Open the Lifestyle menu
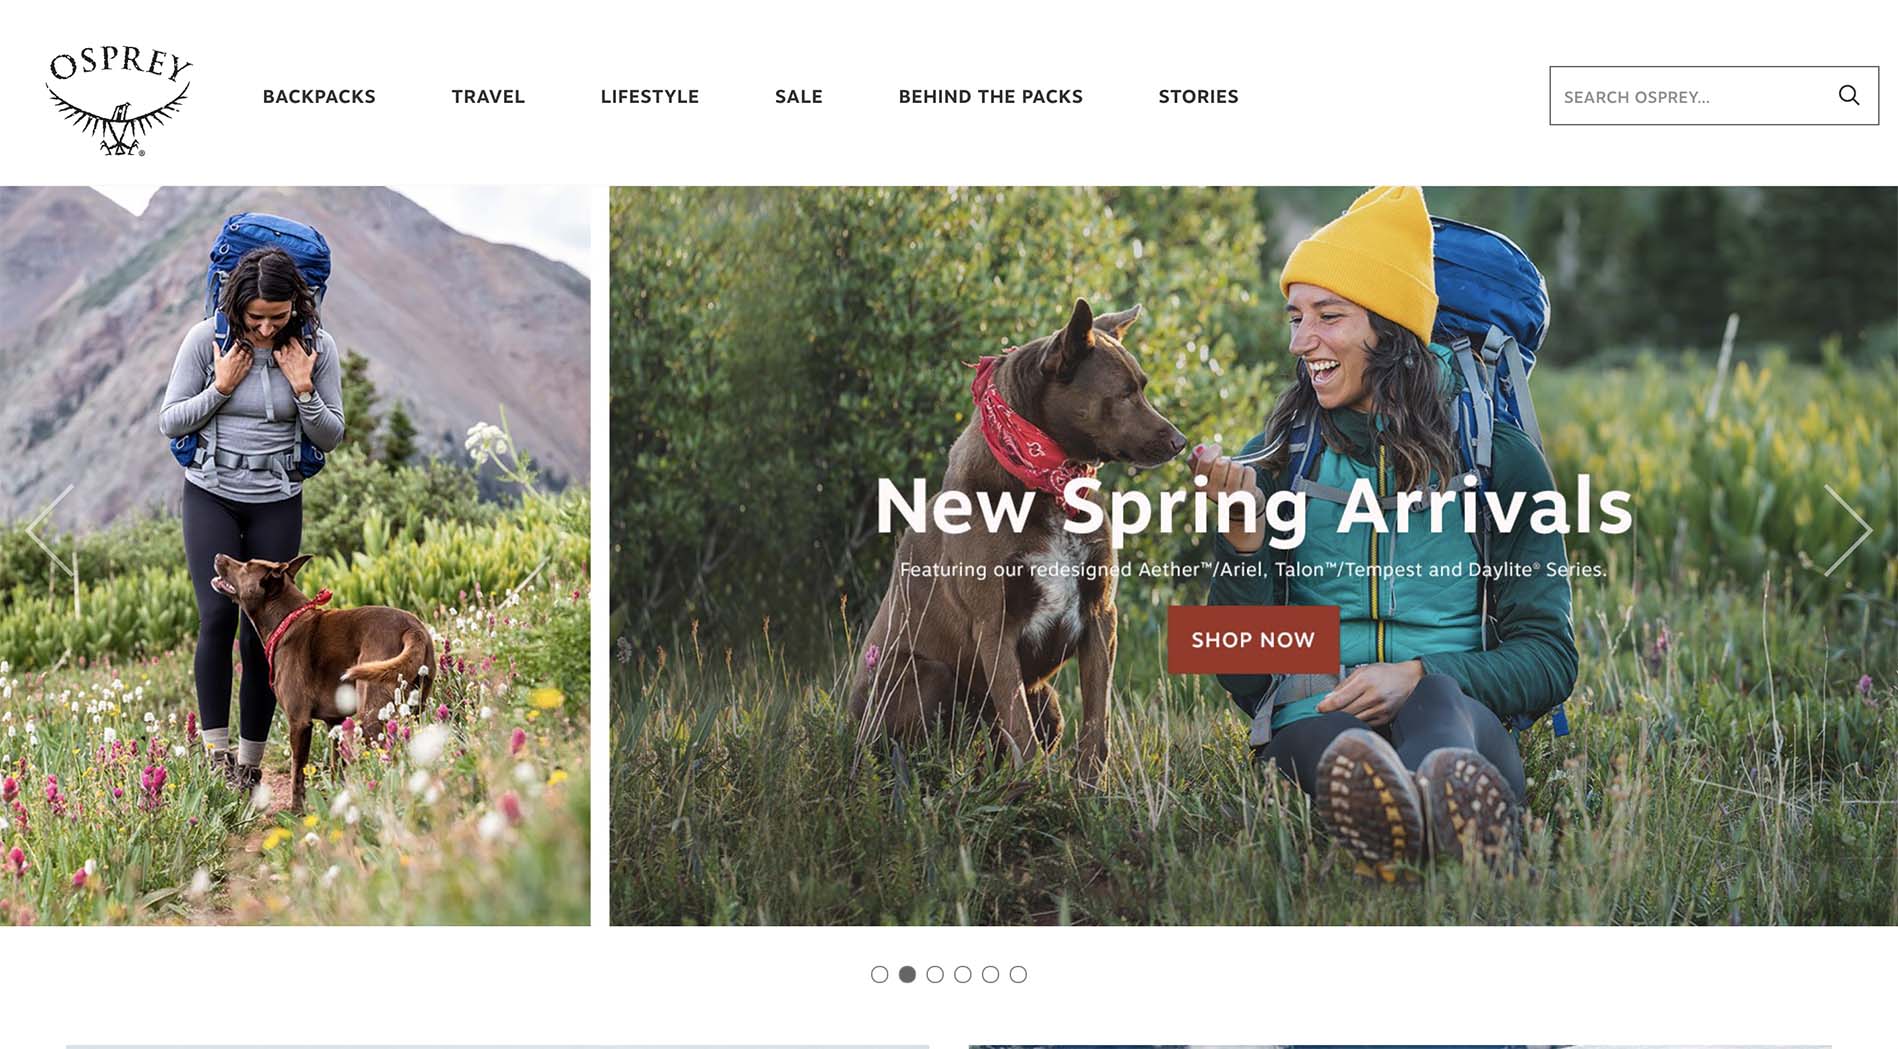 click(x=650, y=96)
